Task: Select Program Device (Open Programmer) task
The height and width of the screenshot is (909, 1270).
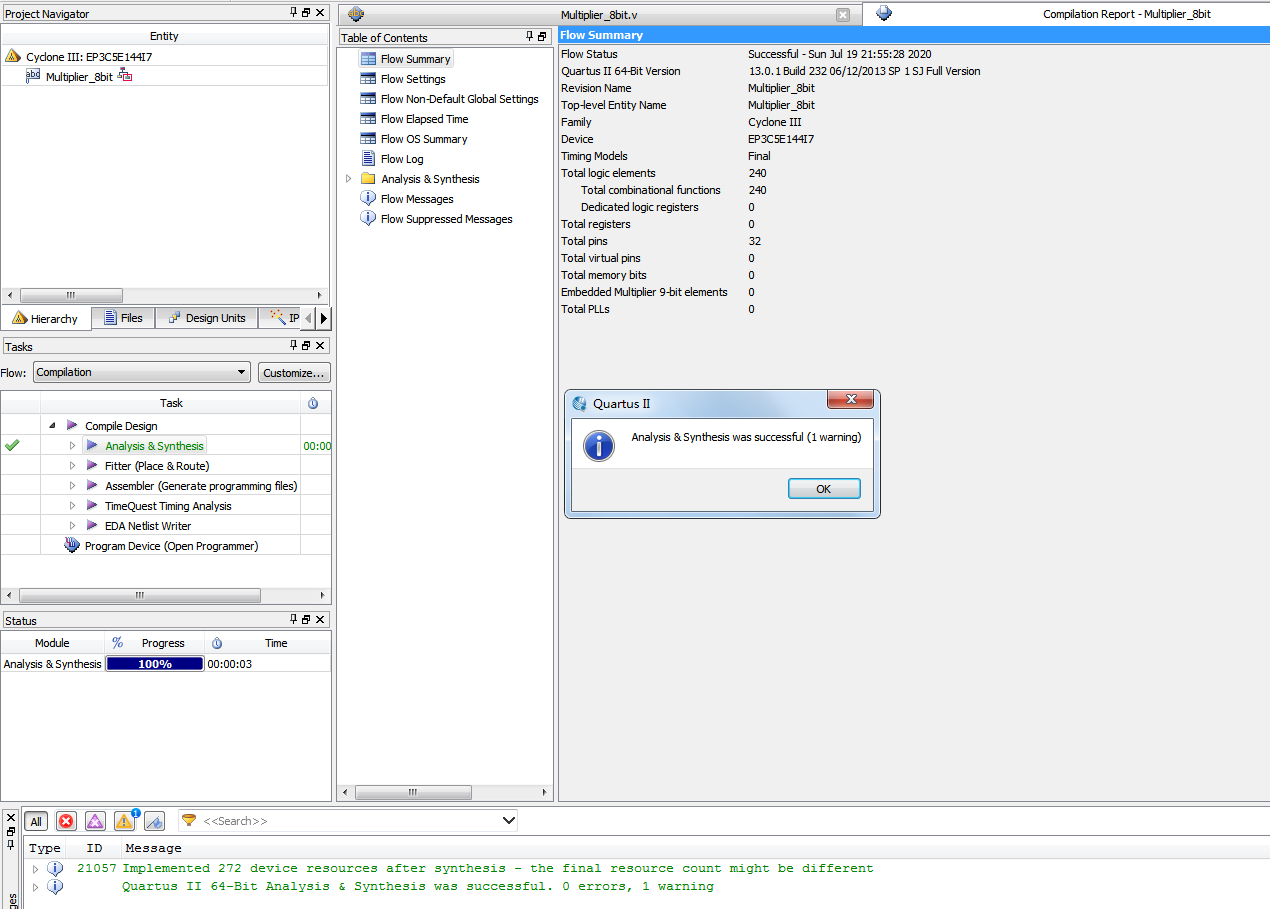Action: click(171, 546)
